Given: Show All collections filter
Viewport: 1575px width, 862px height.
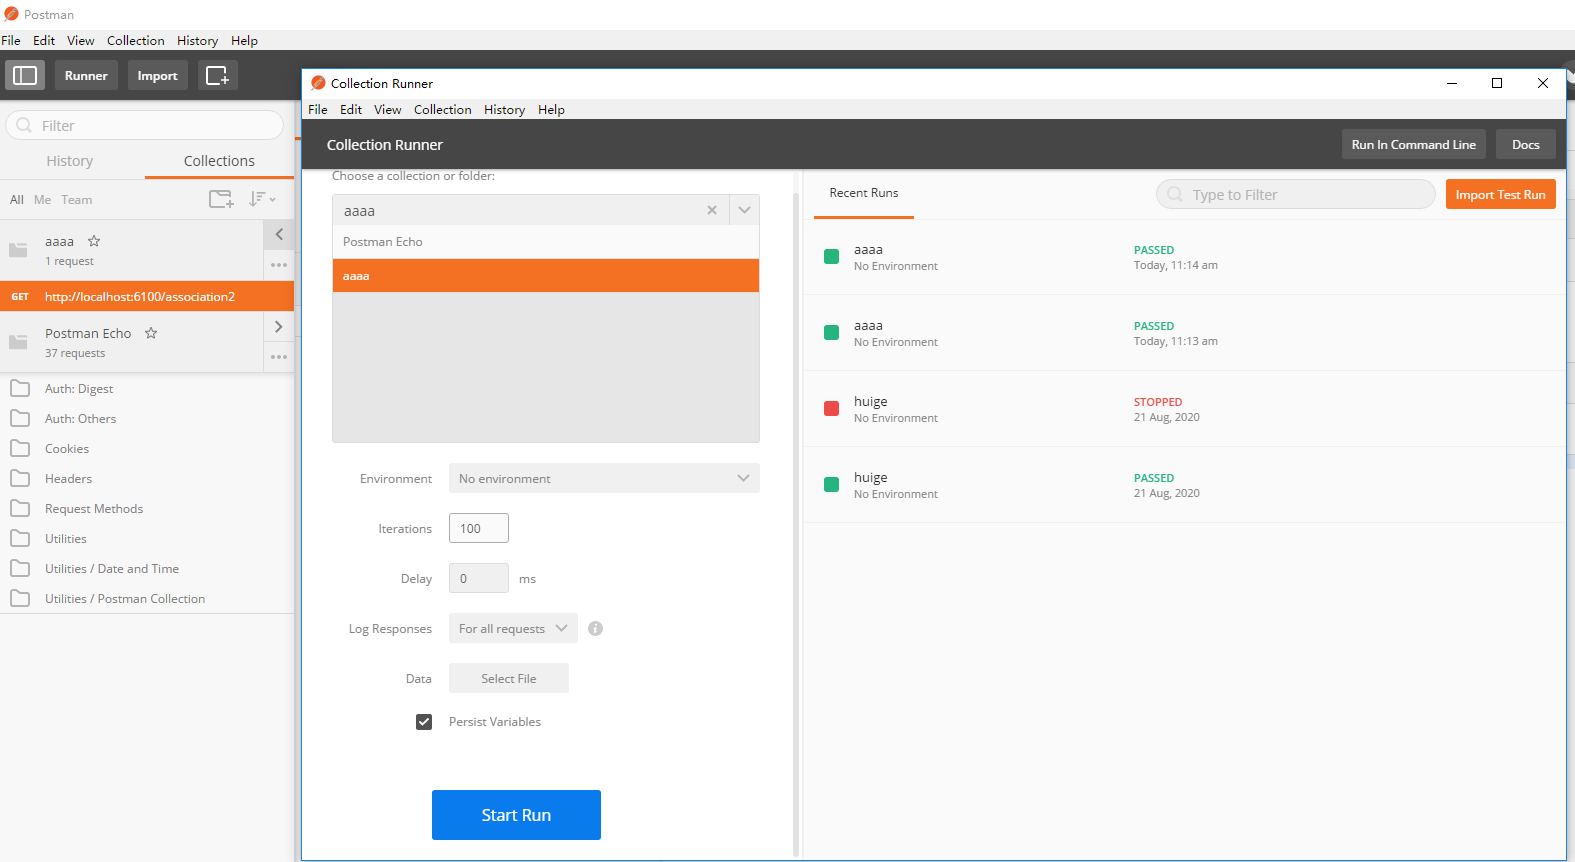Looking at the screenshot, I should [17, 200].
